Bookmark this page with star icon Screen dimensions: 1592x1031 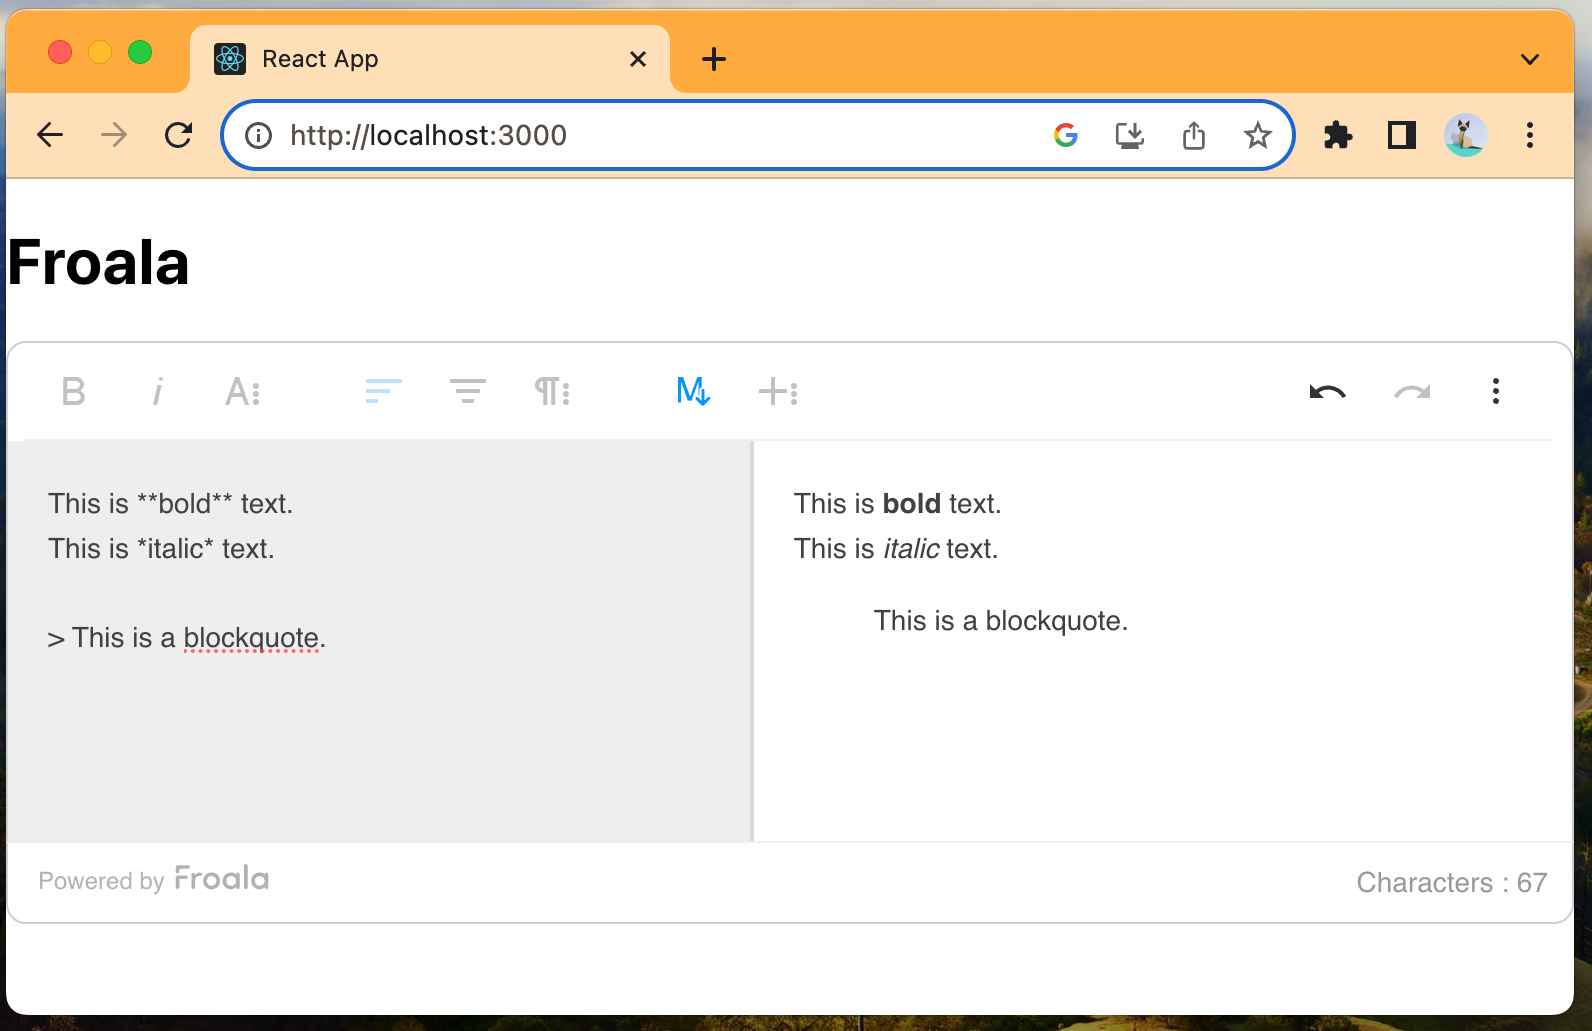point(1258,135)
